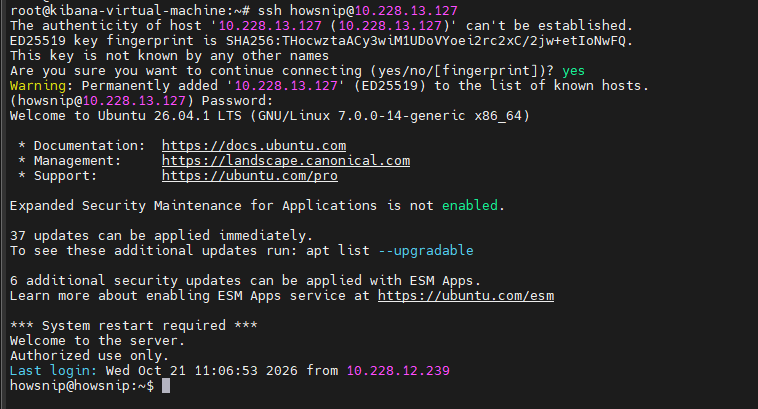Open the landscape.canonical.com management link
The height and width of the screenshot is (409, 758).
(x=286, y=161)
